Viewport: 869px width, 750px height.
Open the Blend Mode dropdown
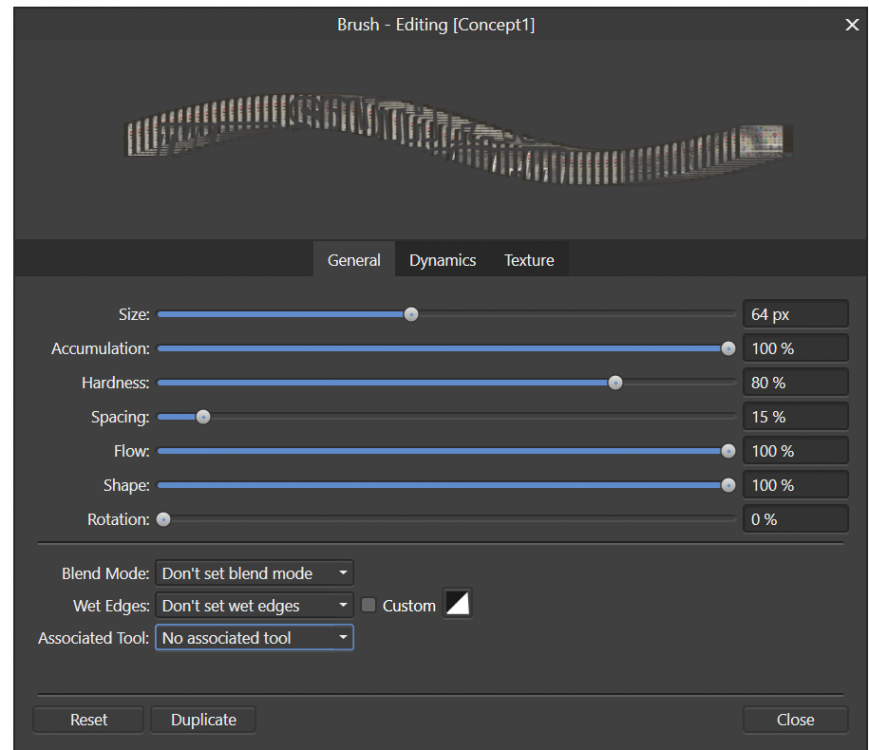pos(253,573)
